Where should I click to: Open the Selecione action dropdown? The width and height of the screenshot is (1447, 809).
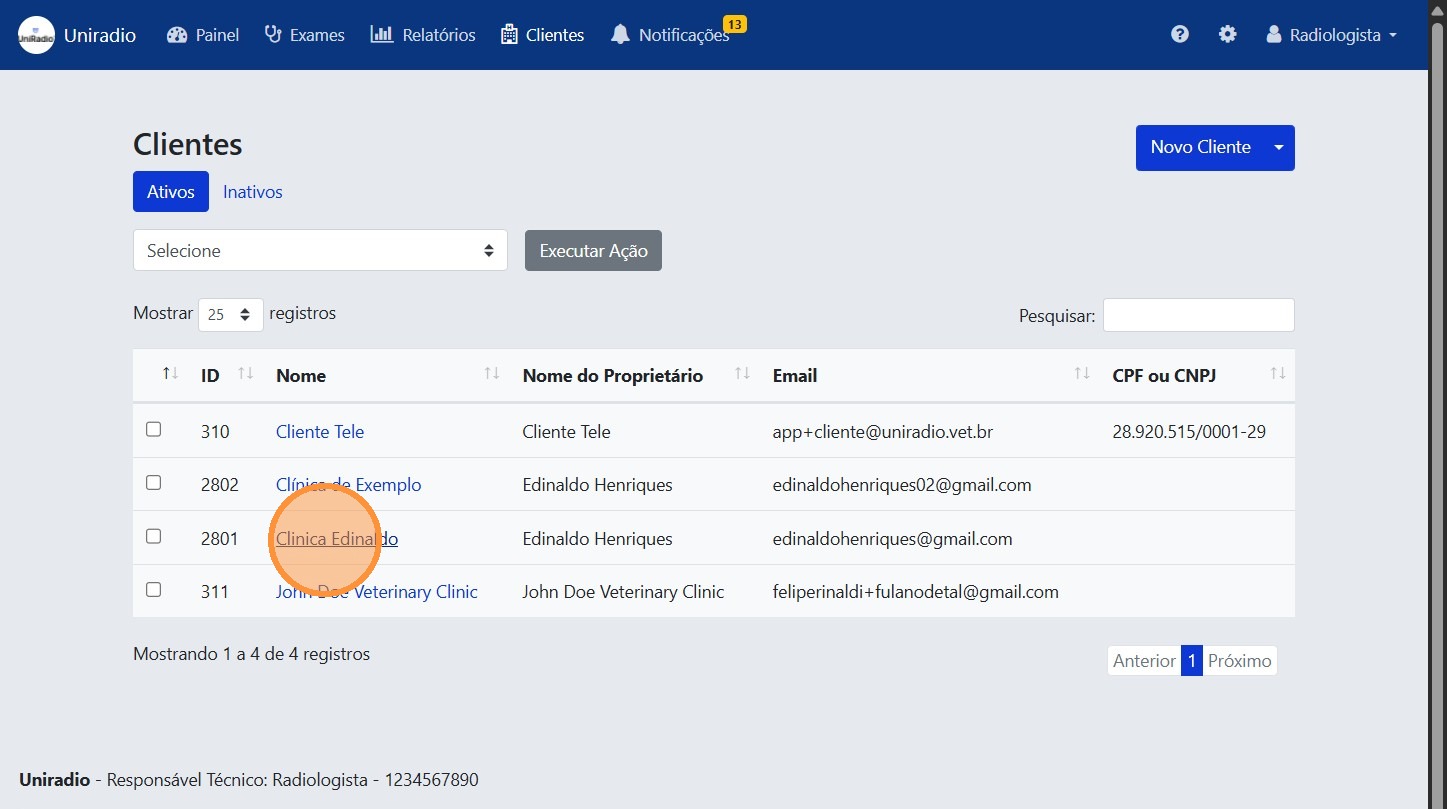320,250
